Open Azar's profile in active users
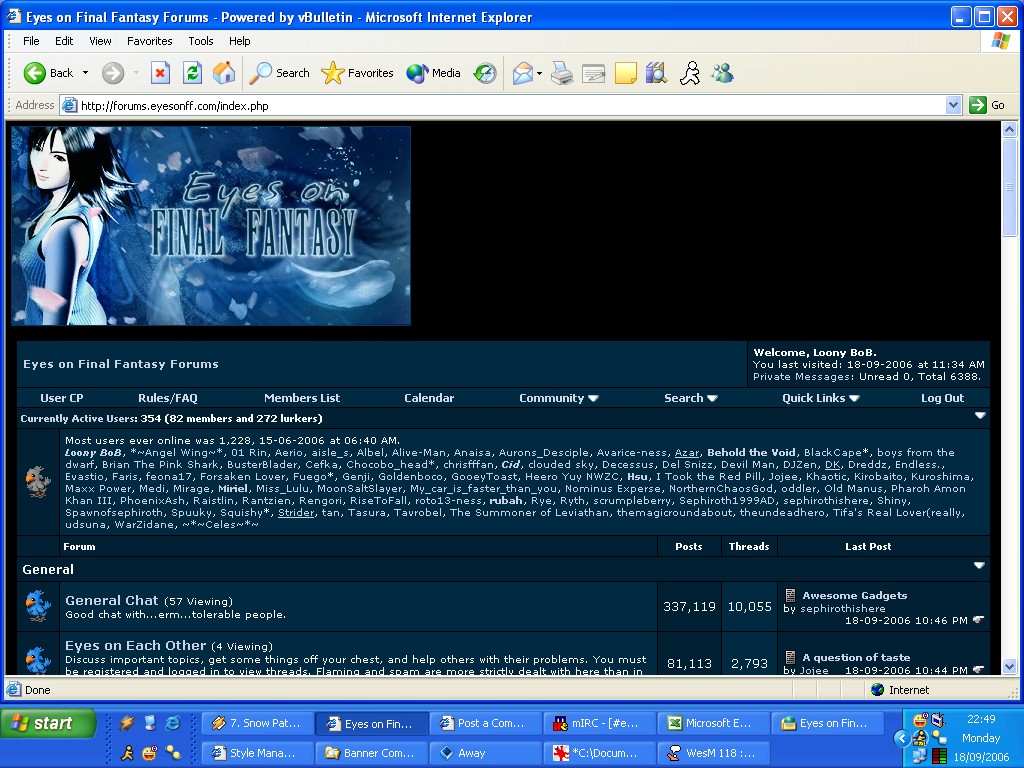This screenshot has width=1024, height=768. pyautogui.click(x=686, y=453)
